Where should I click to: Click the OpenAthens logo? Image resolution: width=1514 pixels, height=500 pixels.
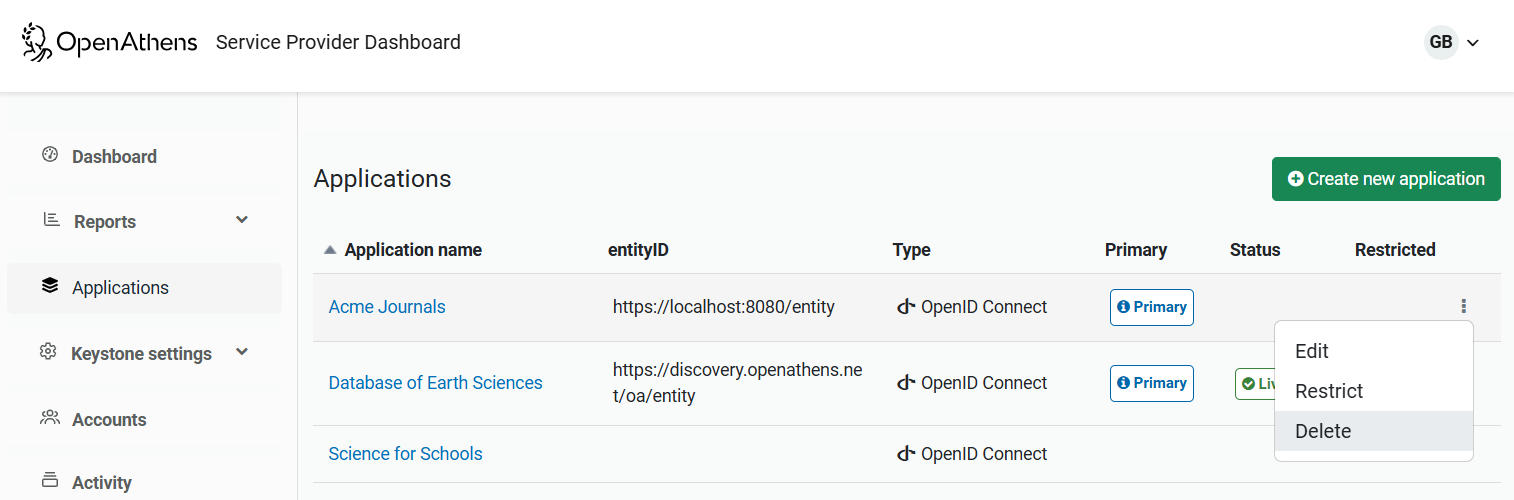110,42
